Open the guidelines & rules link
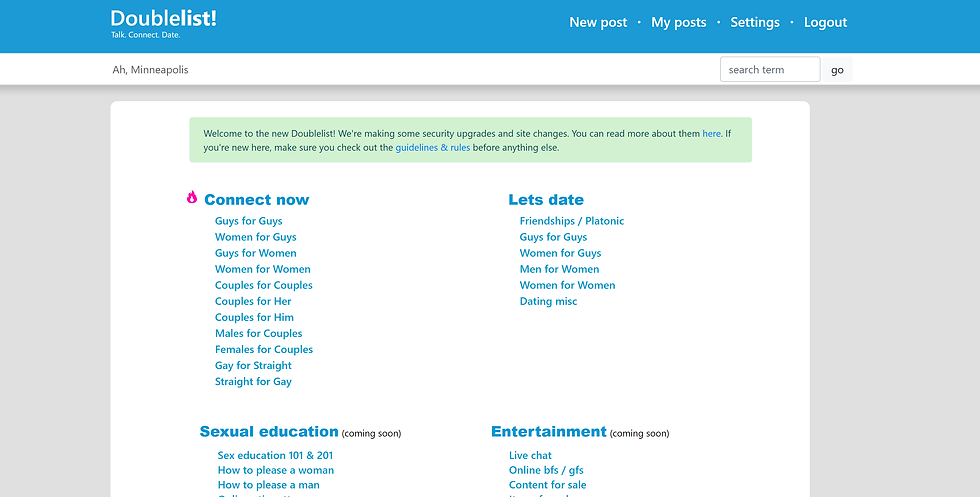This screenshot has height=497, width=980. click(x=432, y=148)
